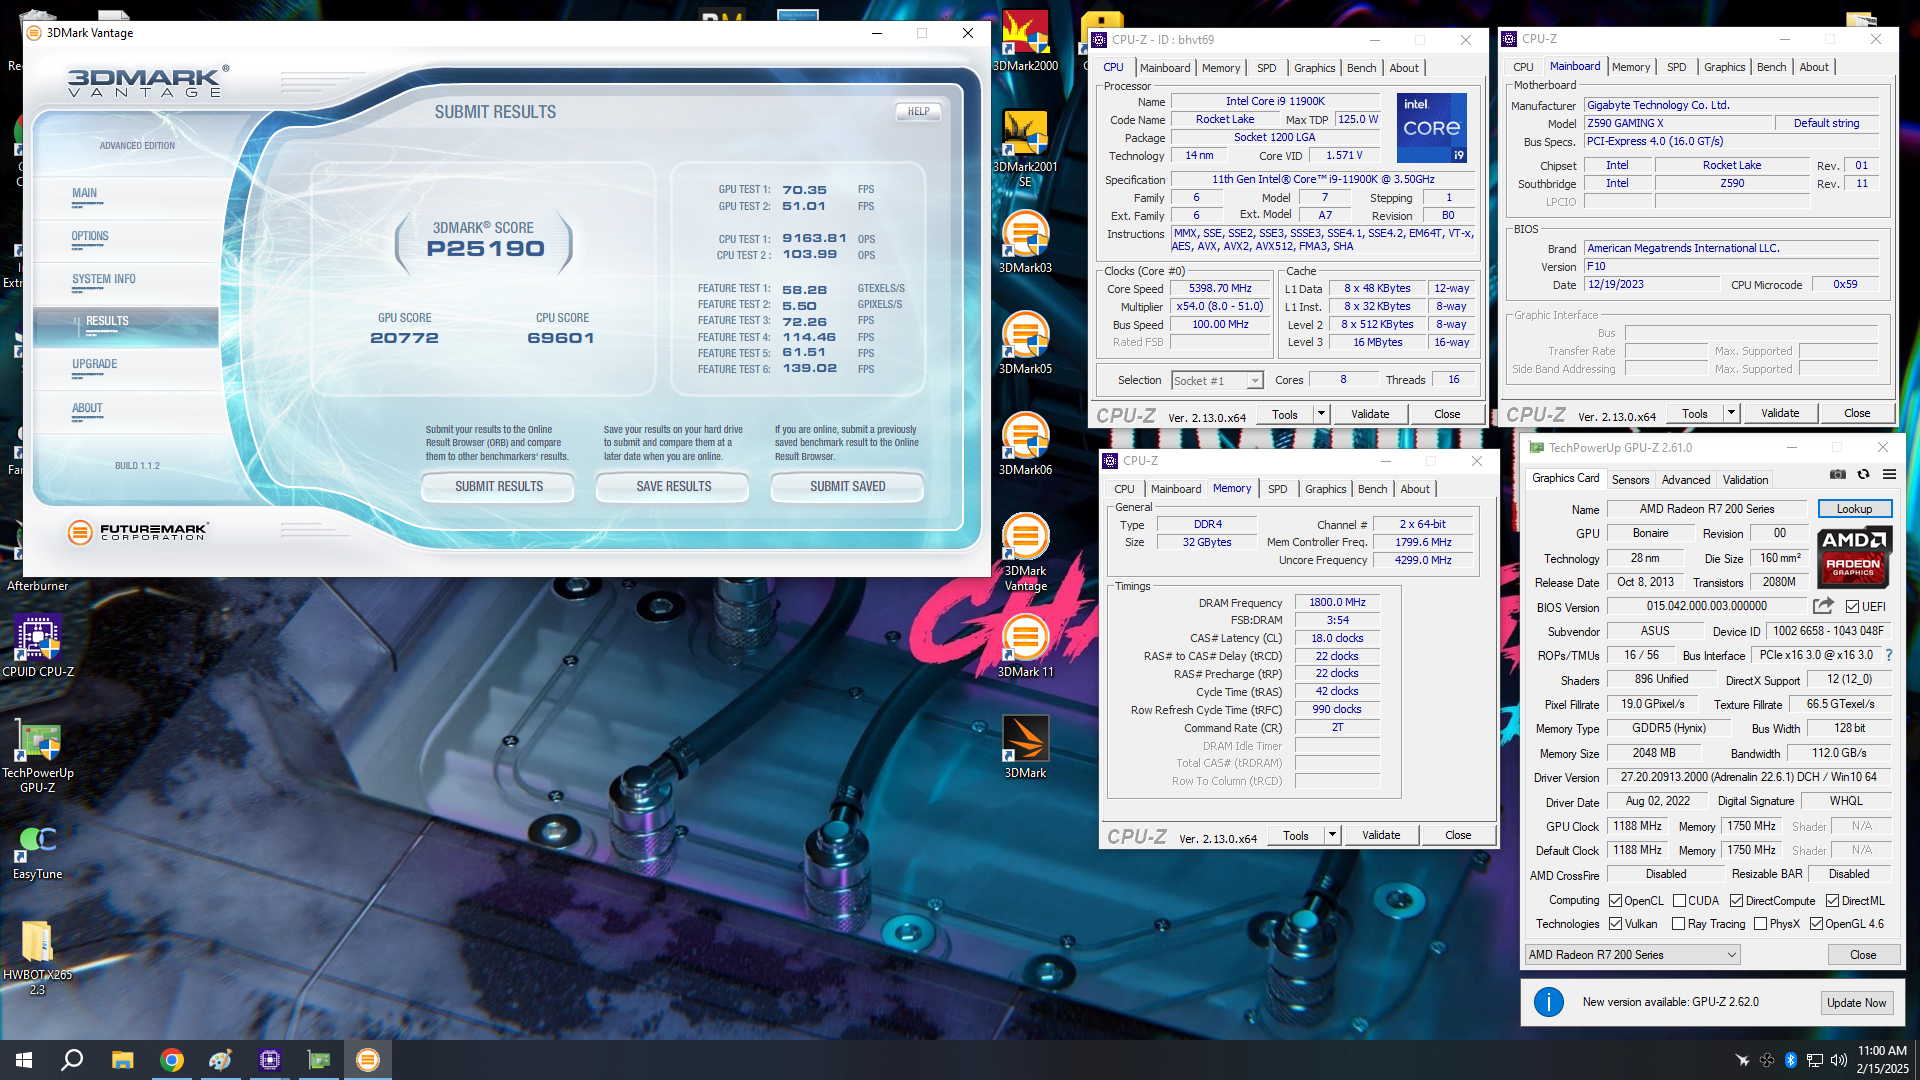Screen dimensions: 1920x1080
Task: Click SAVE RESULTS button
Action: point(673,487)
